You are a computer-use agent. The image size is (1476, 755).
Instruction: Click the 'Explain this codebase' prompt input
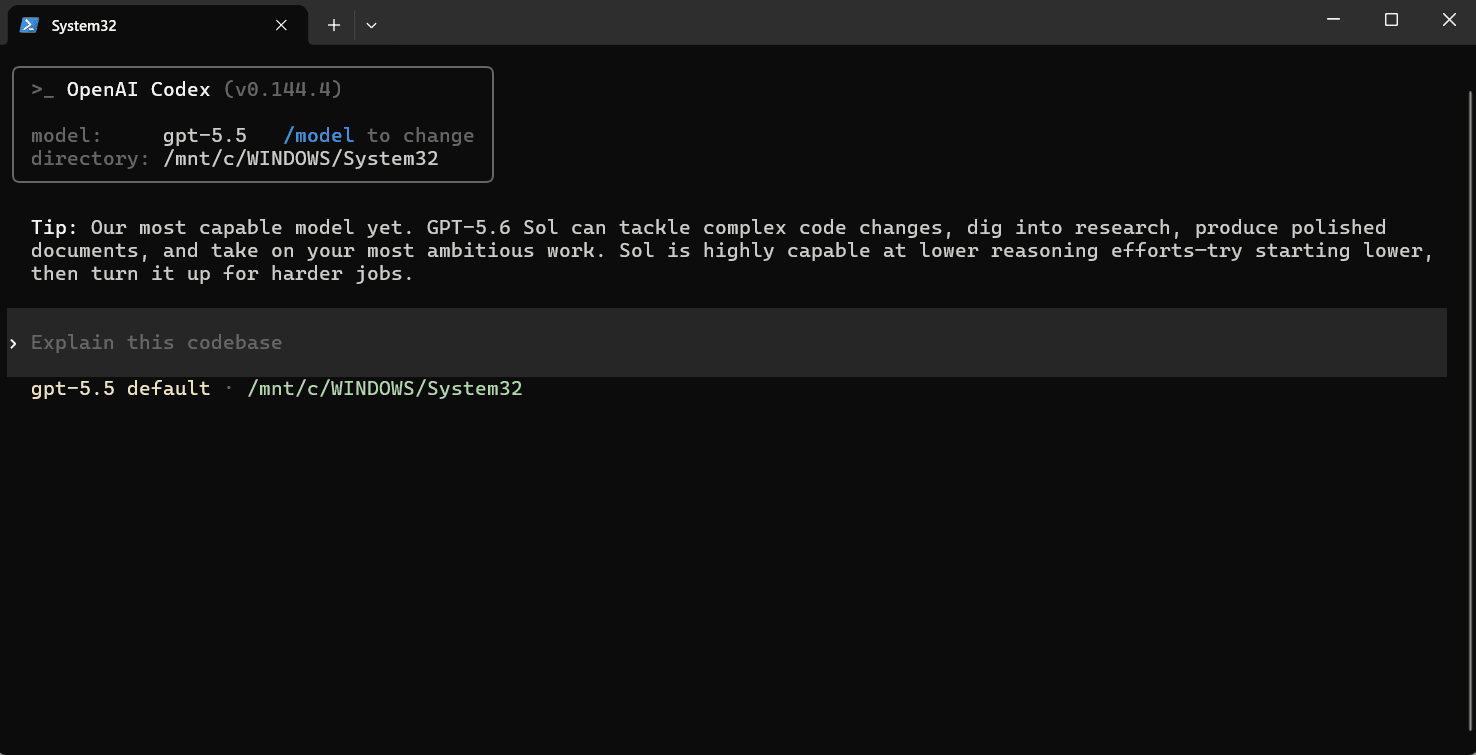pyautogui.click(x=727, y=343)
